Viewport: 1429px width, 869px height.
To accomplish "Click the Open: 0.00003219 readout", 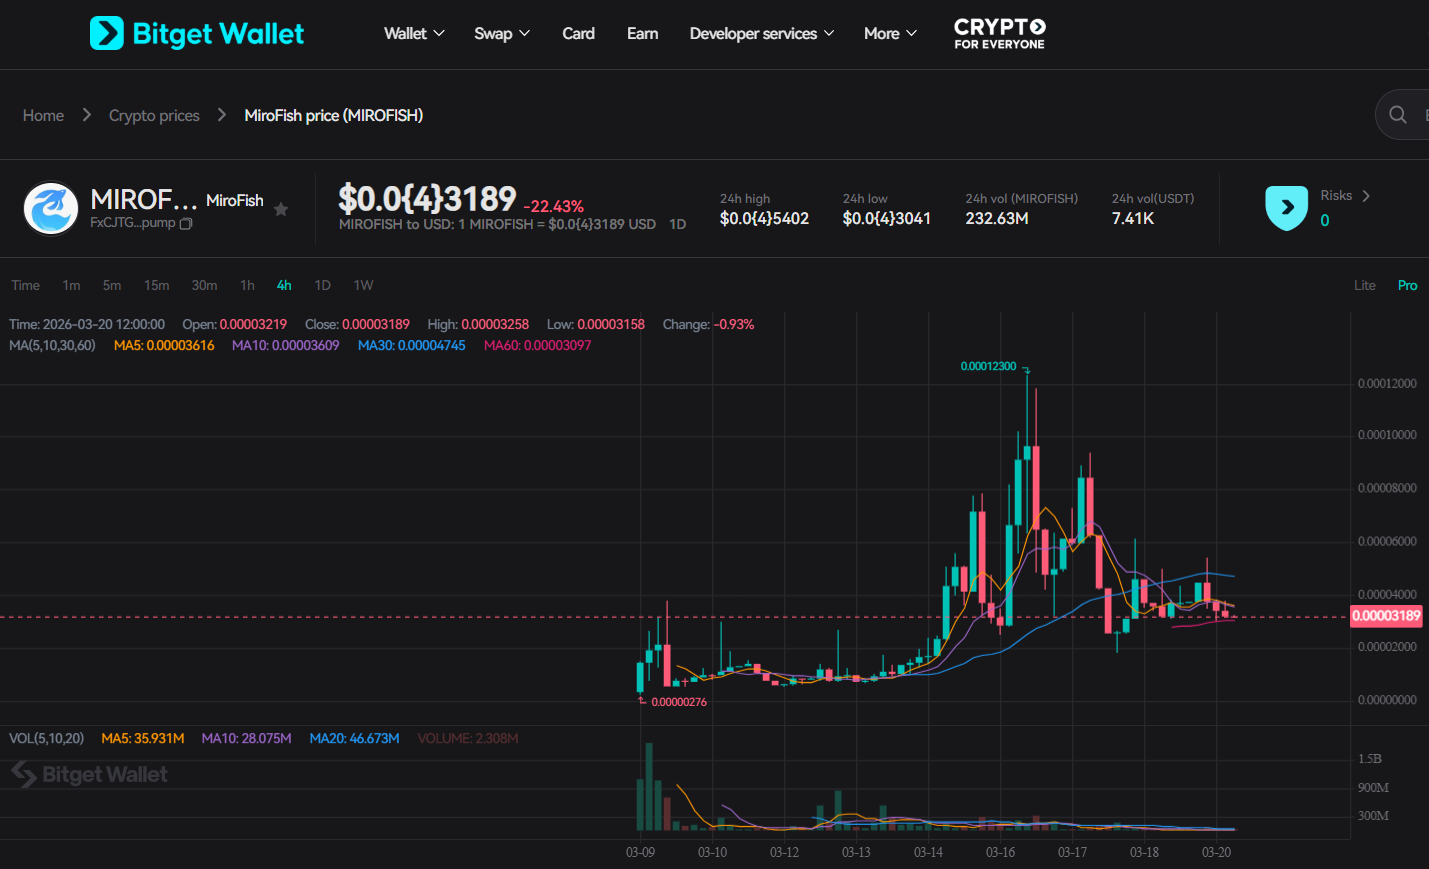I will [x=234, y=324].
